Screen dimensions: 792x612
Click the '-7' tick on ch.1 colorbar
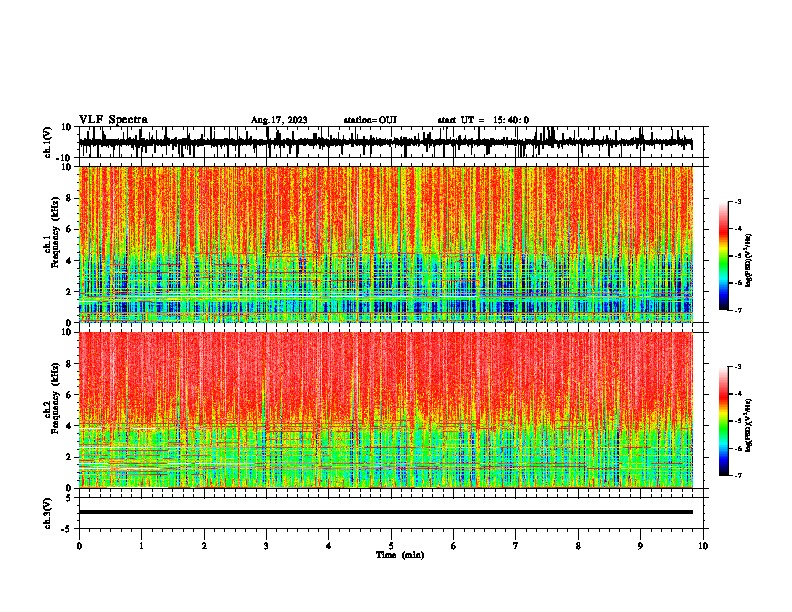(738, 310)
